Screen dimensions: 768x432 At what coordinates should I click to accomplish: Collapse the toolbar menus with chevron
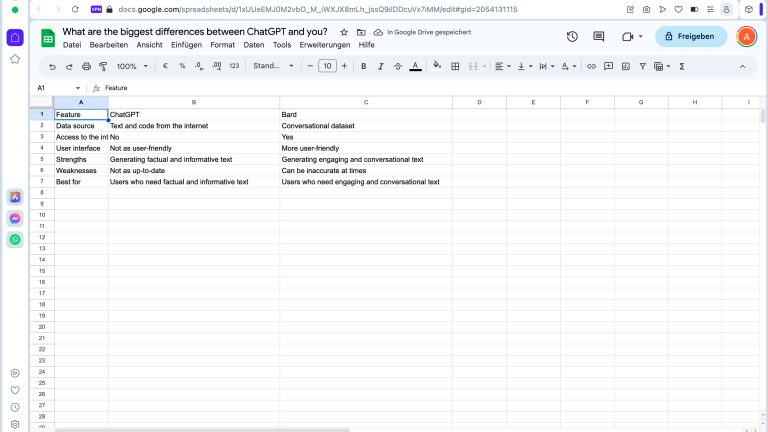point(743,67)
